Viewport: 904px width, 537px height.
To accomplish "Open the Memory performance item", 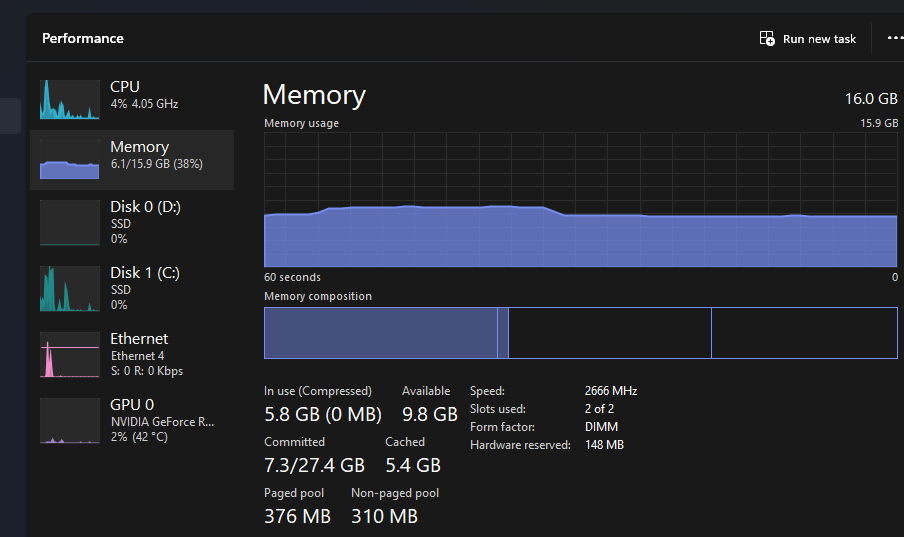I will pos(132,160).
